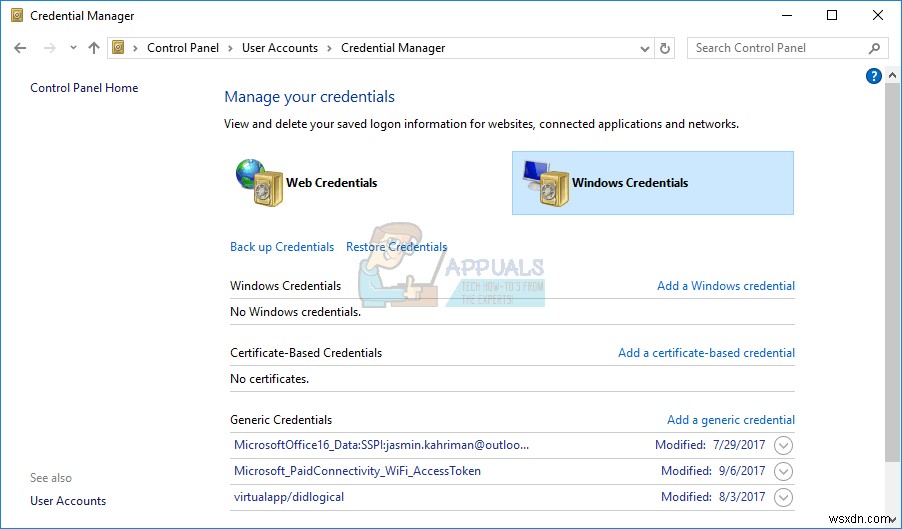Viewport: 902px width, 529px height.
Task: Open the recent locations dropdown arrow
Action: pos(73,48)
